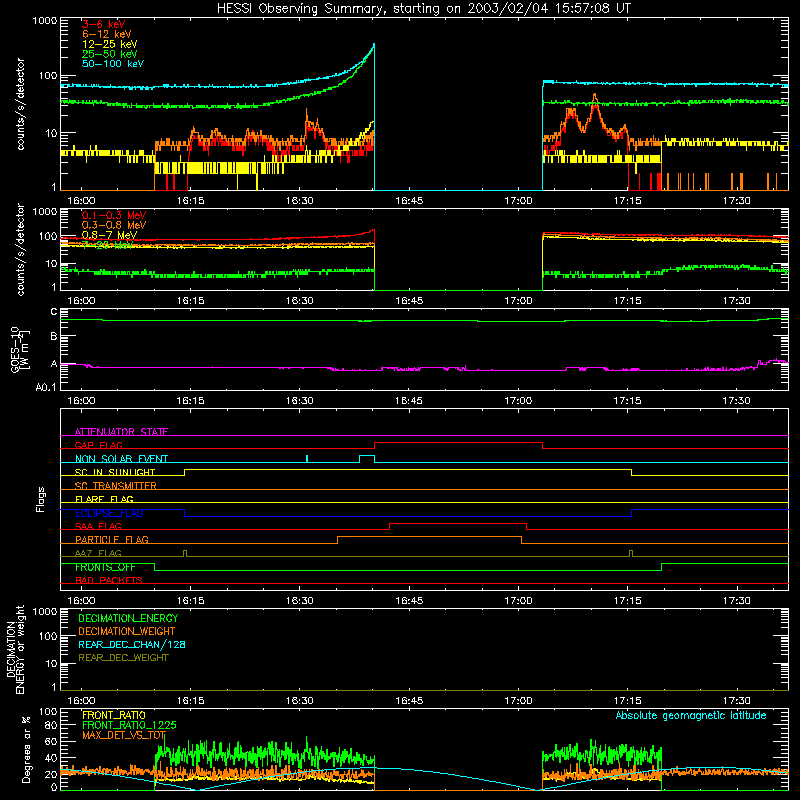Click the ECLIPSE_FLAG label
Screen dimensions: 800x800
click(109, 513)
